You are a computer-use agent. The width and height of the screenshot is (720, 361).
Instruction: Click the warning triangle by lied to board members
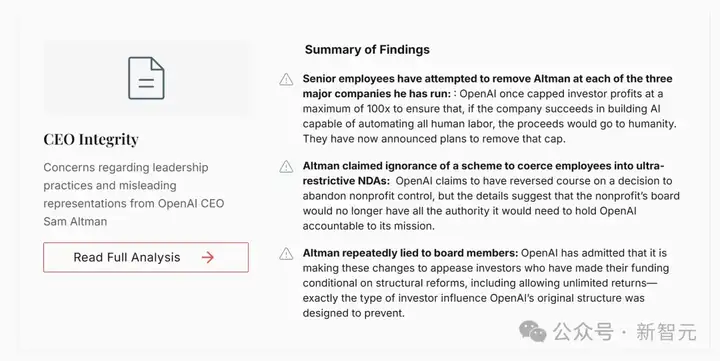(286, 254)
